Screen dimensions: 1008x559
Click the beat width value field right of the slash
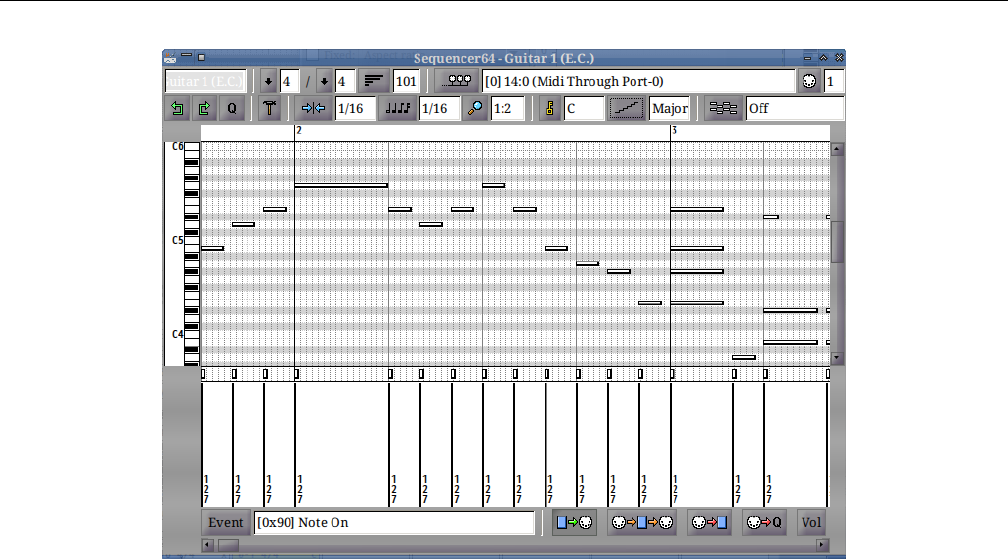click(345, 82)
